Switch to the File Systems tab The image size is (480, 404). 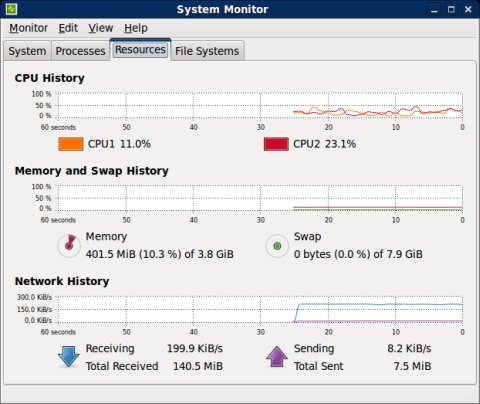[x=207, y=51]
